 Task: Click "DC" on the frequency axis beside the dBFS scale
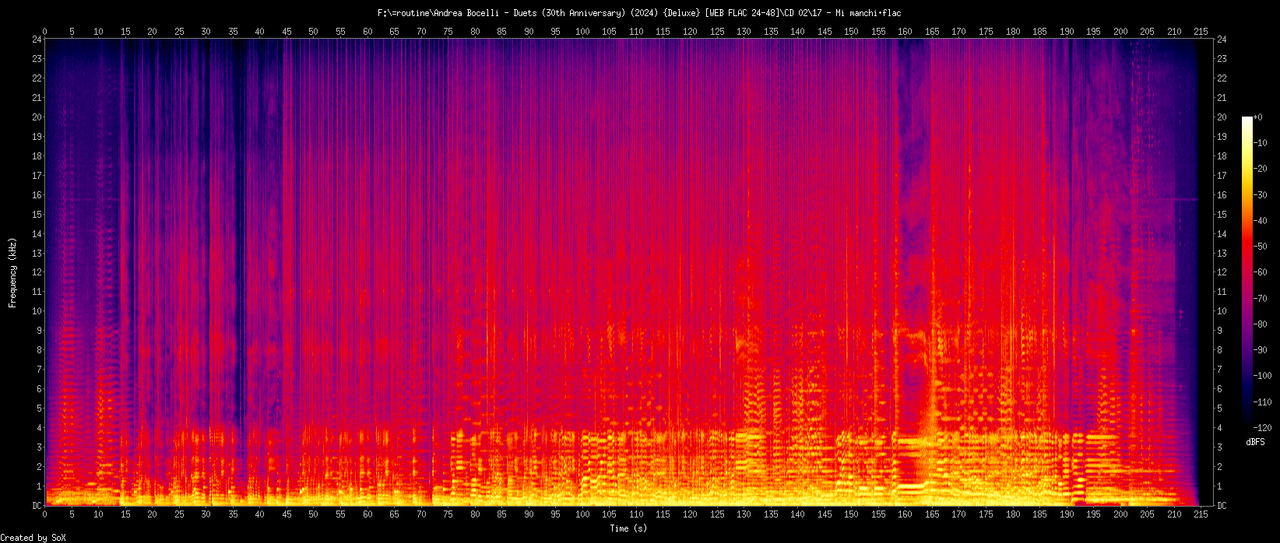[x=1223, y=506]
